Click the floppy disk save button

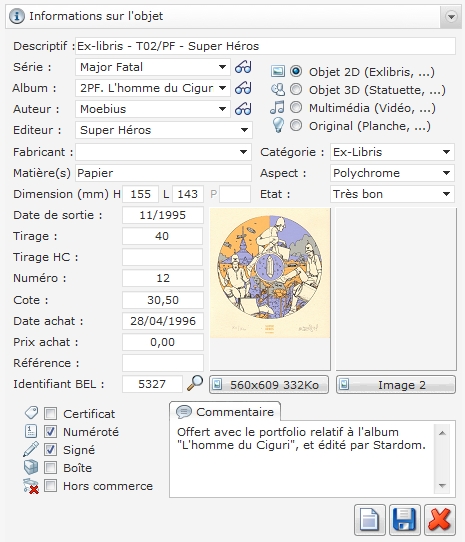(404, 520)
